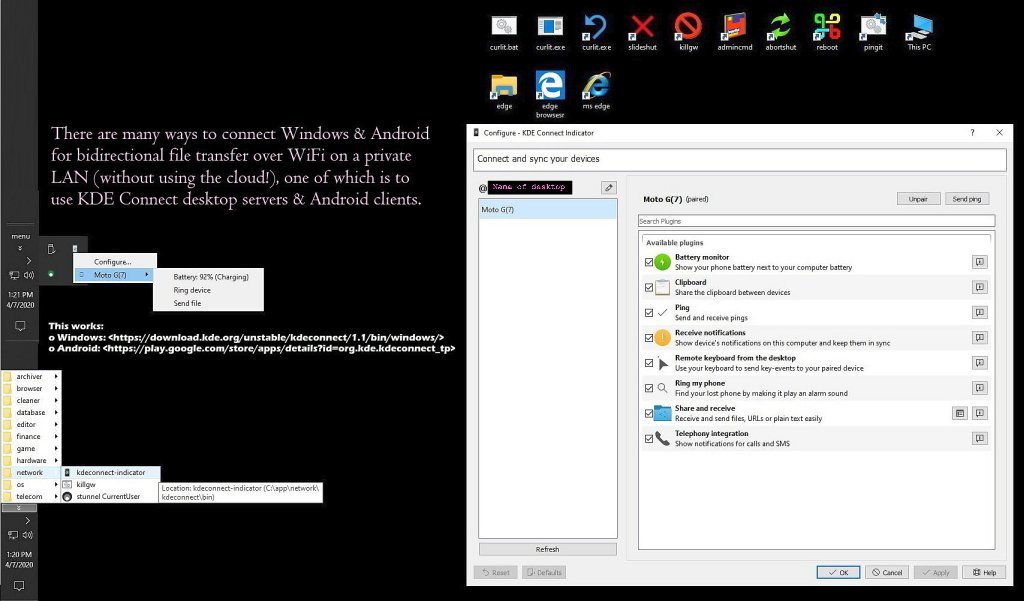Open the ms edge Internet Explorer shortcut
Screen dimensions: 1024x601
coord(596,91)
